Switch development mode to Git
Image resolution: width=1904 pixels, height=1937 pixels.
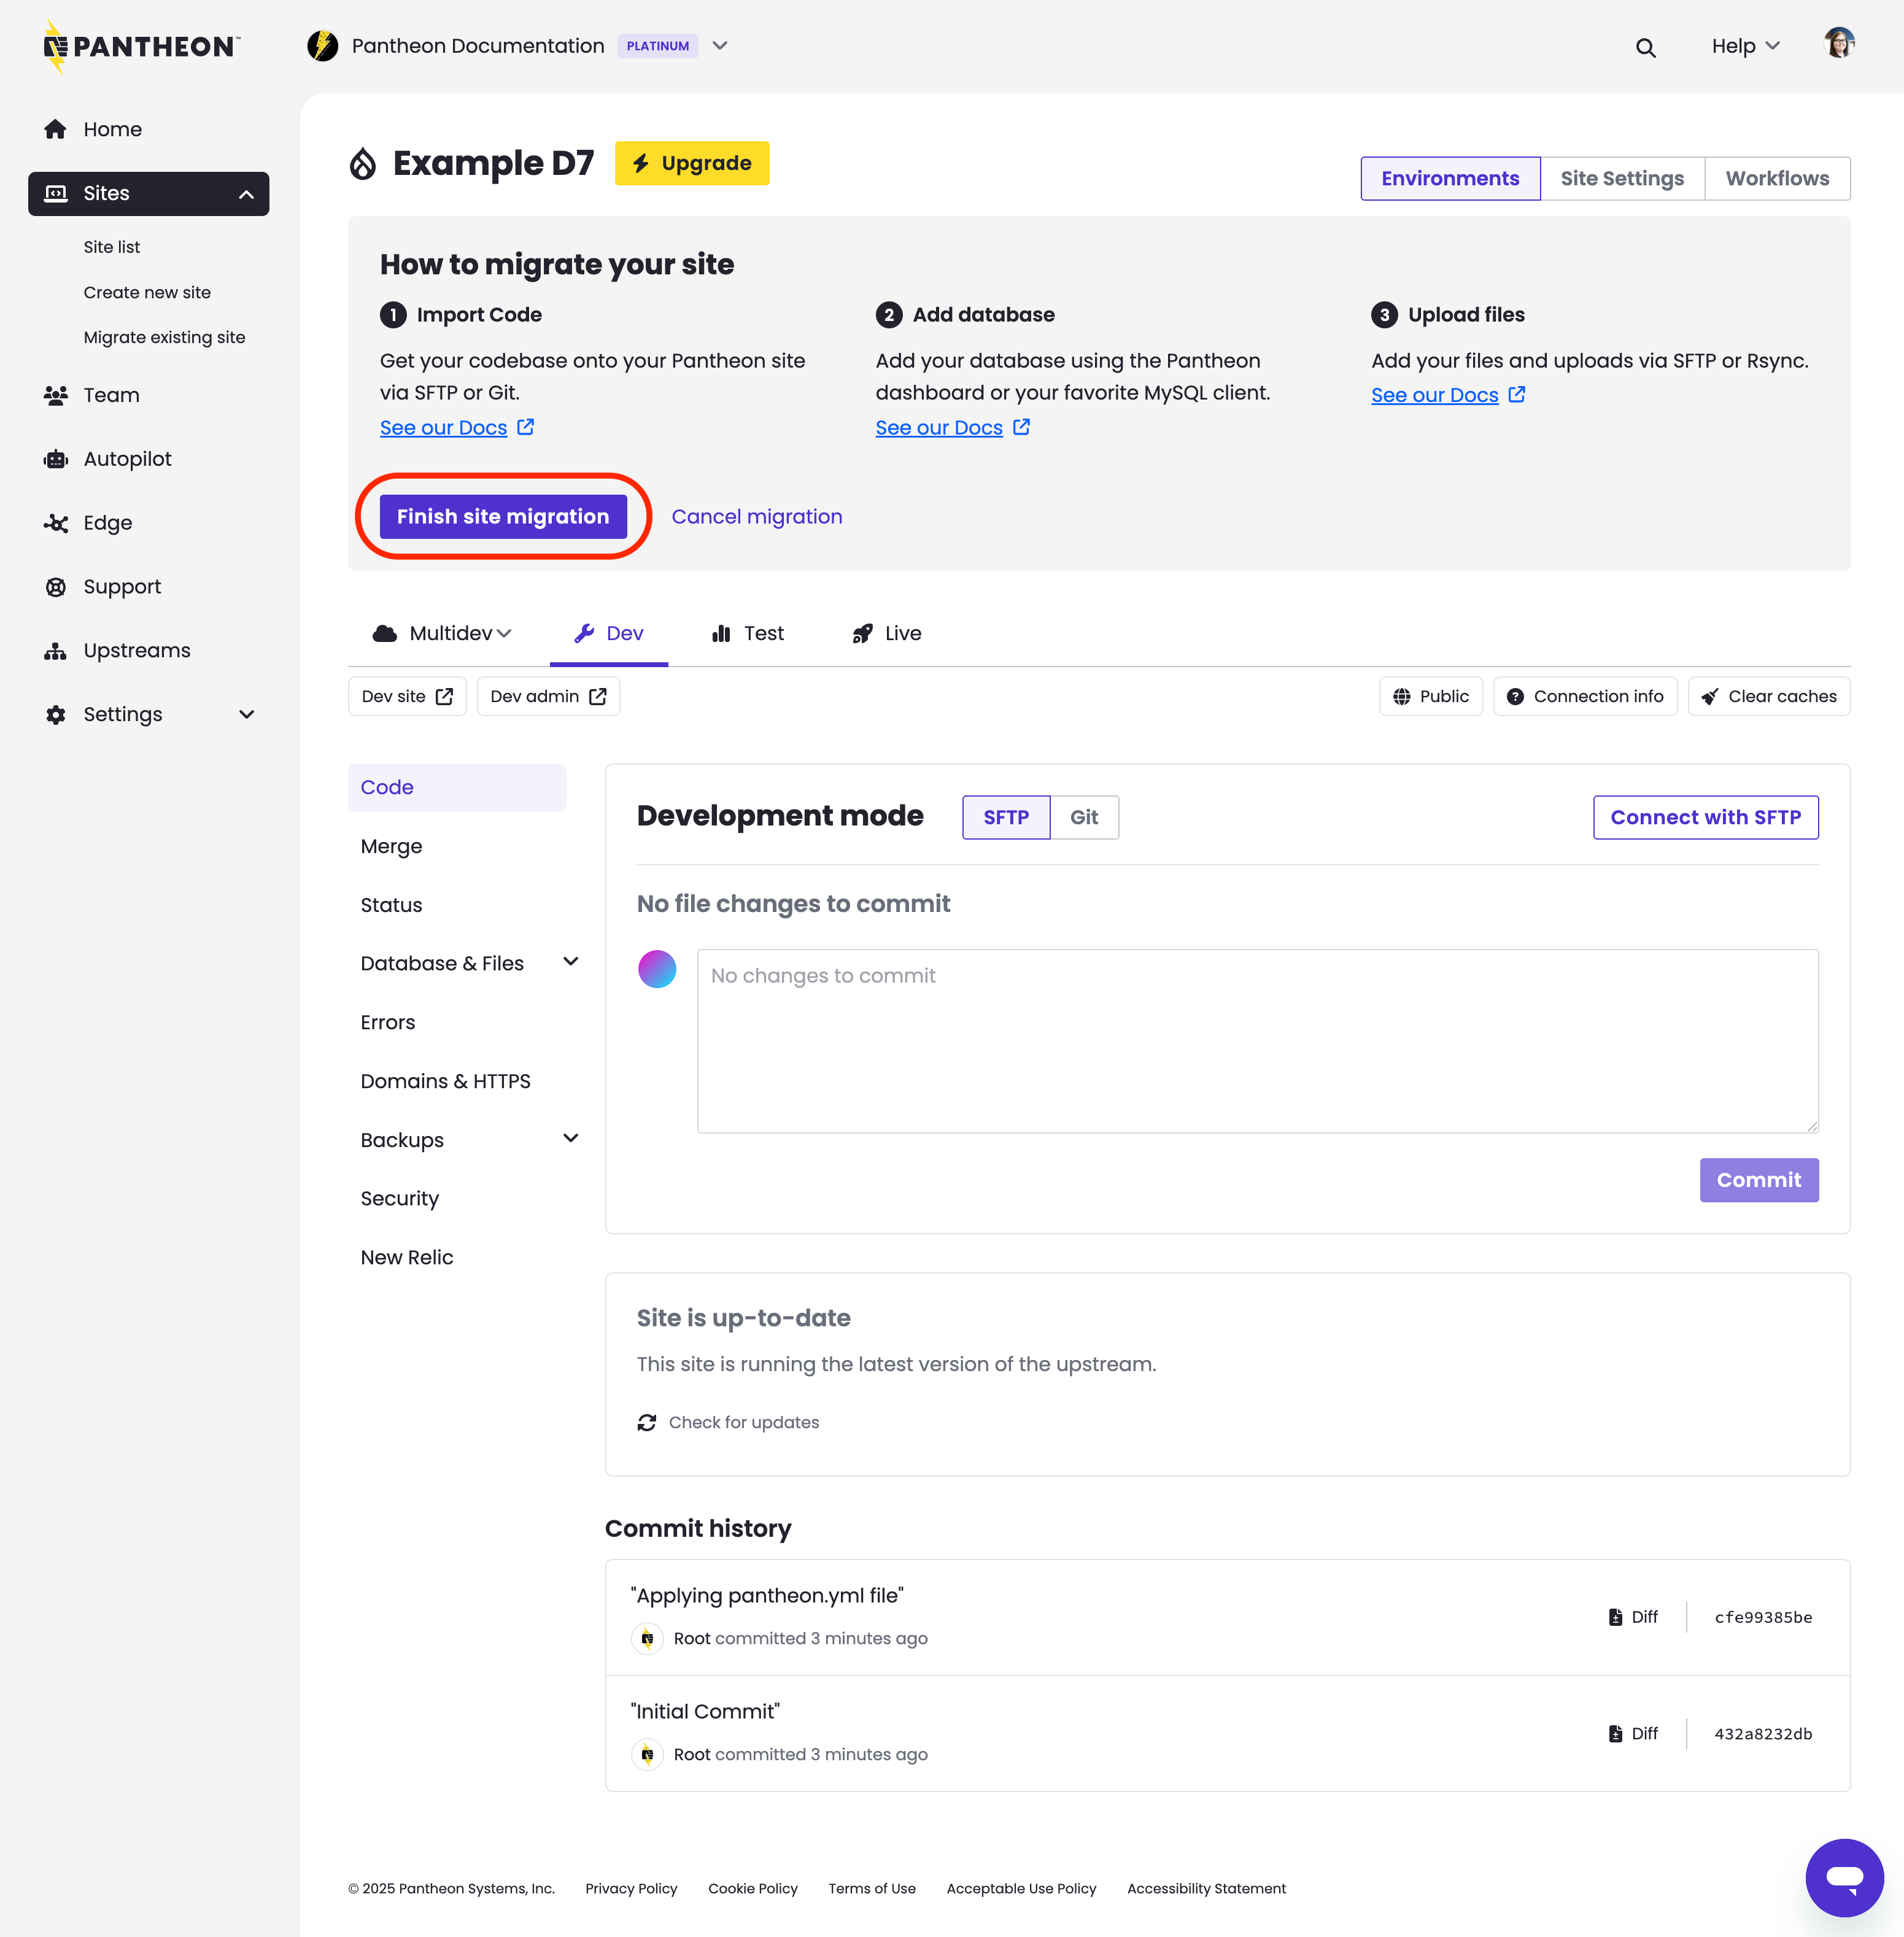coord(1084,817)
